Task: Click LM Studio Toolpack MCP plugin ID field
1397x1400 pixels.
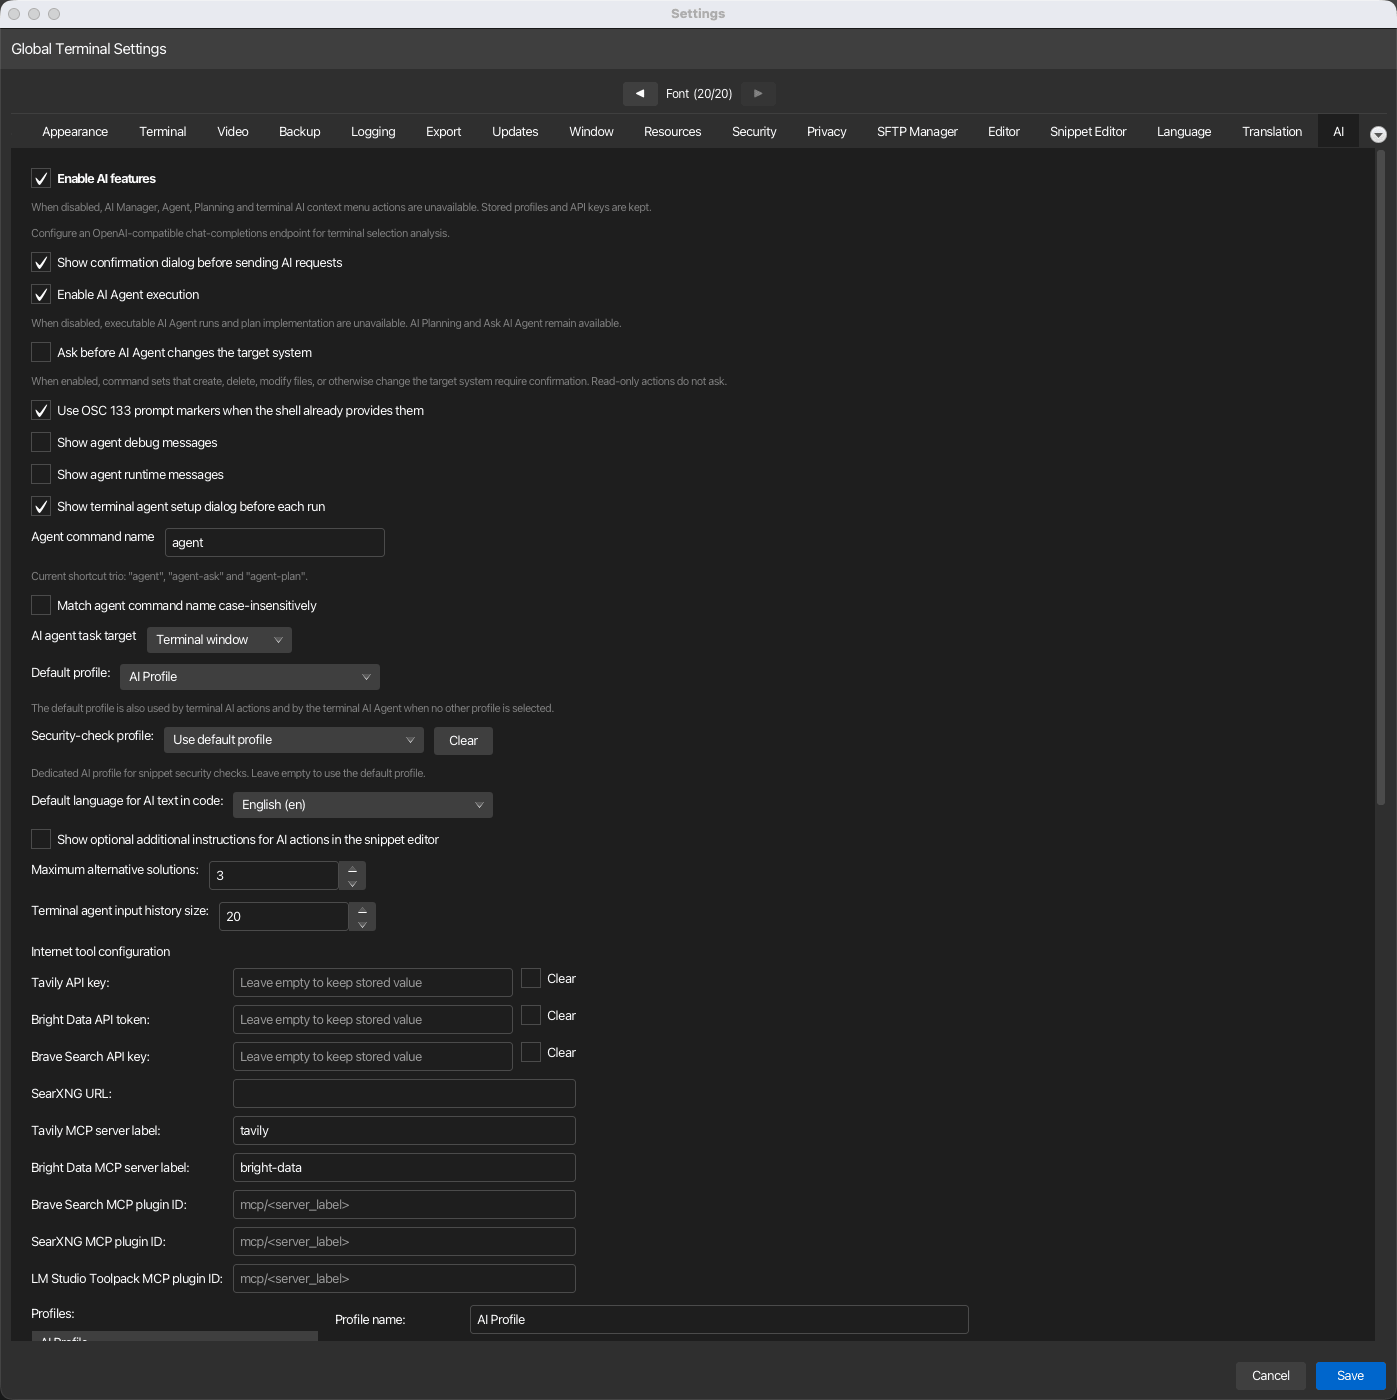Action: pyautogui.click(x=404, y=1279)
